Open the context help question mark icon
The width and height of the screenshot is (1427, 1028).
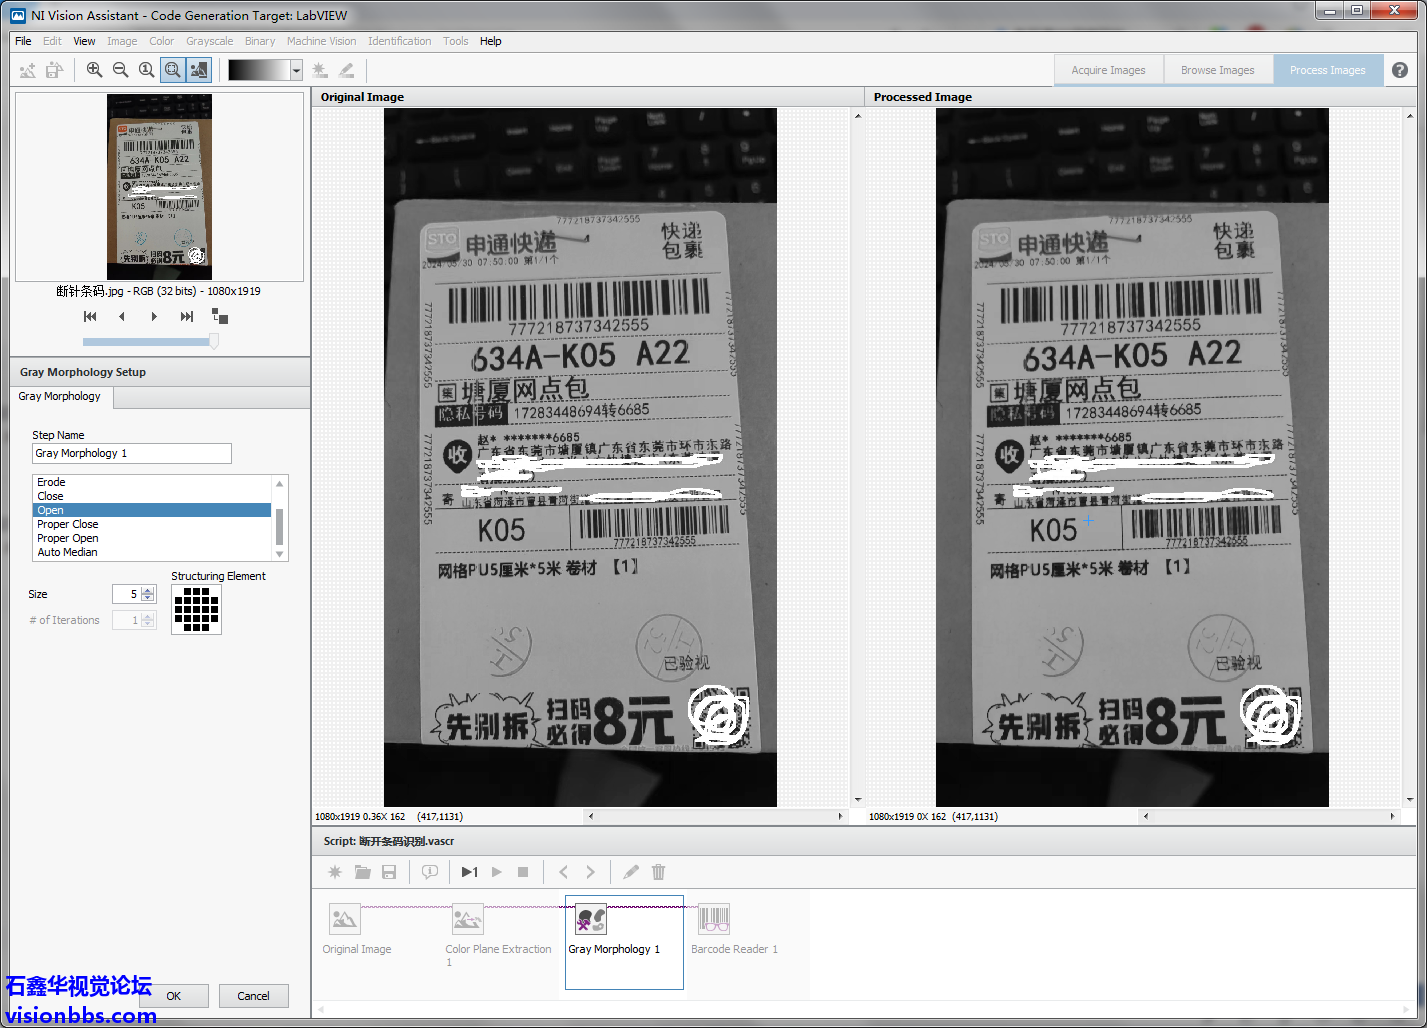pos(1400,70)
